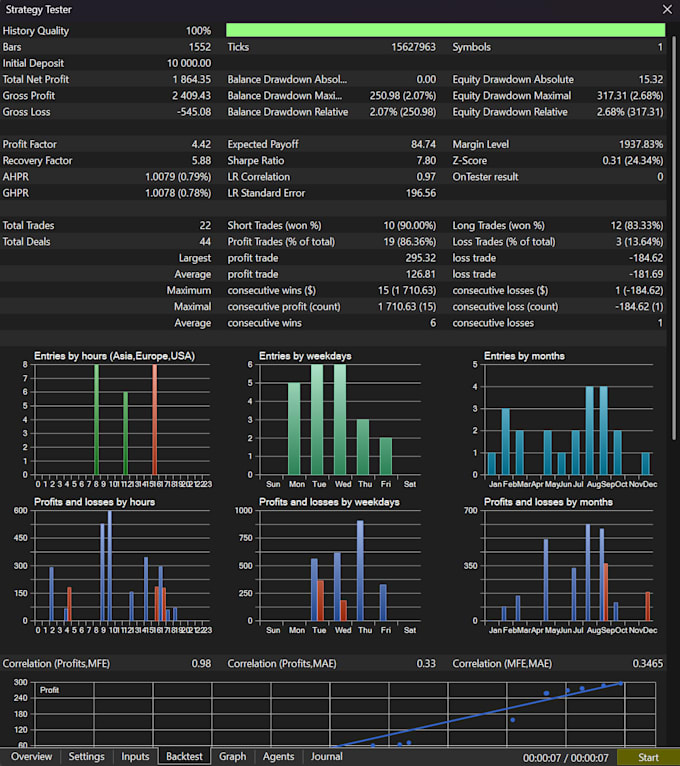
Task: Click the LR Correlation value 0.97
Action: 426,177
